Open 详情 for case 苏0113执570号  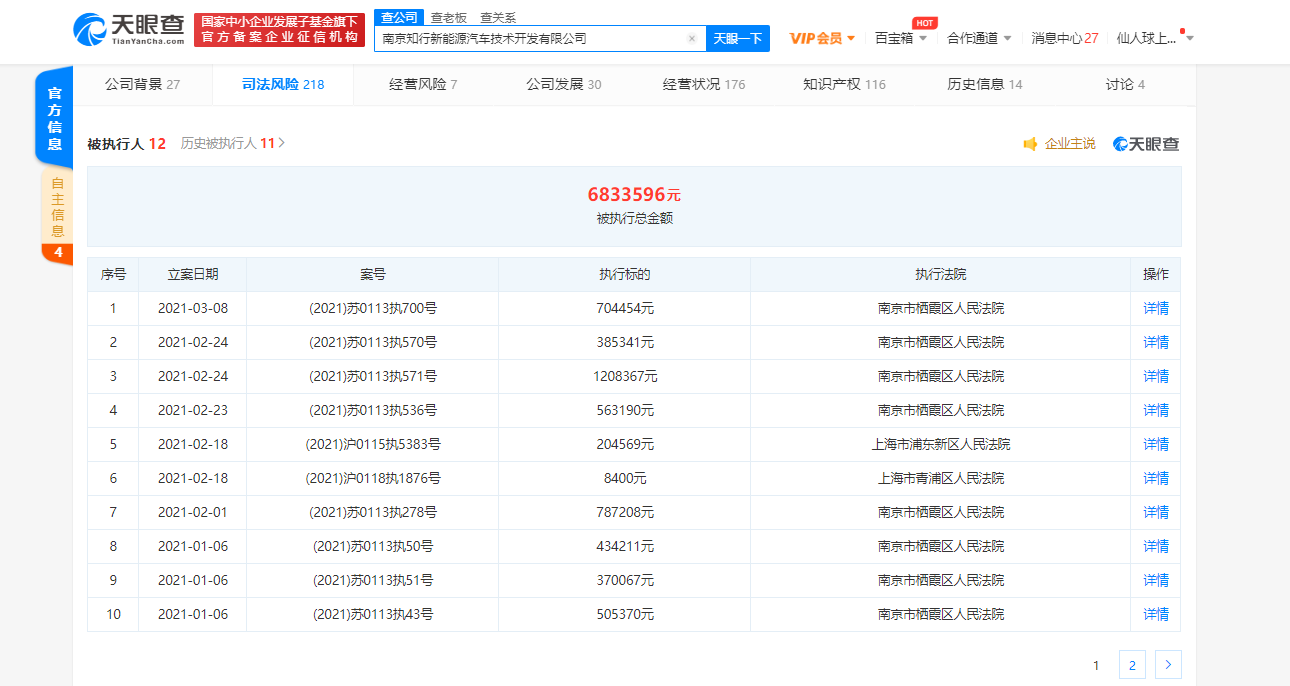pyautogui.click(x=1156, y=343)
